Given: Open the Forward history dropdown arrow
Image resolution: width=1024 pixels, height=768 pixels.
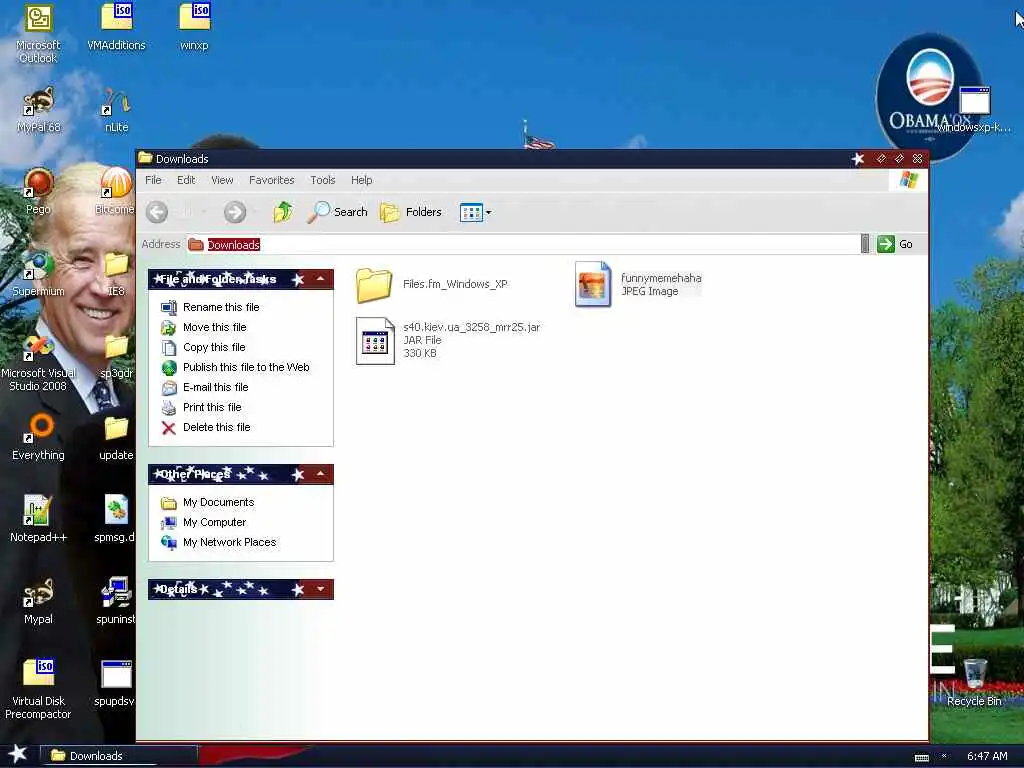Looking at the screenshot, I should click(255, 212).
